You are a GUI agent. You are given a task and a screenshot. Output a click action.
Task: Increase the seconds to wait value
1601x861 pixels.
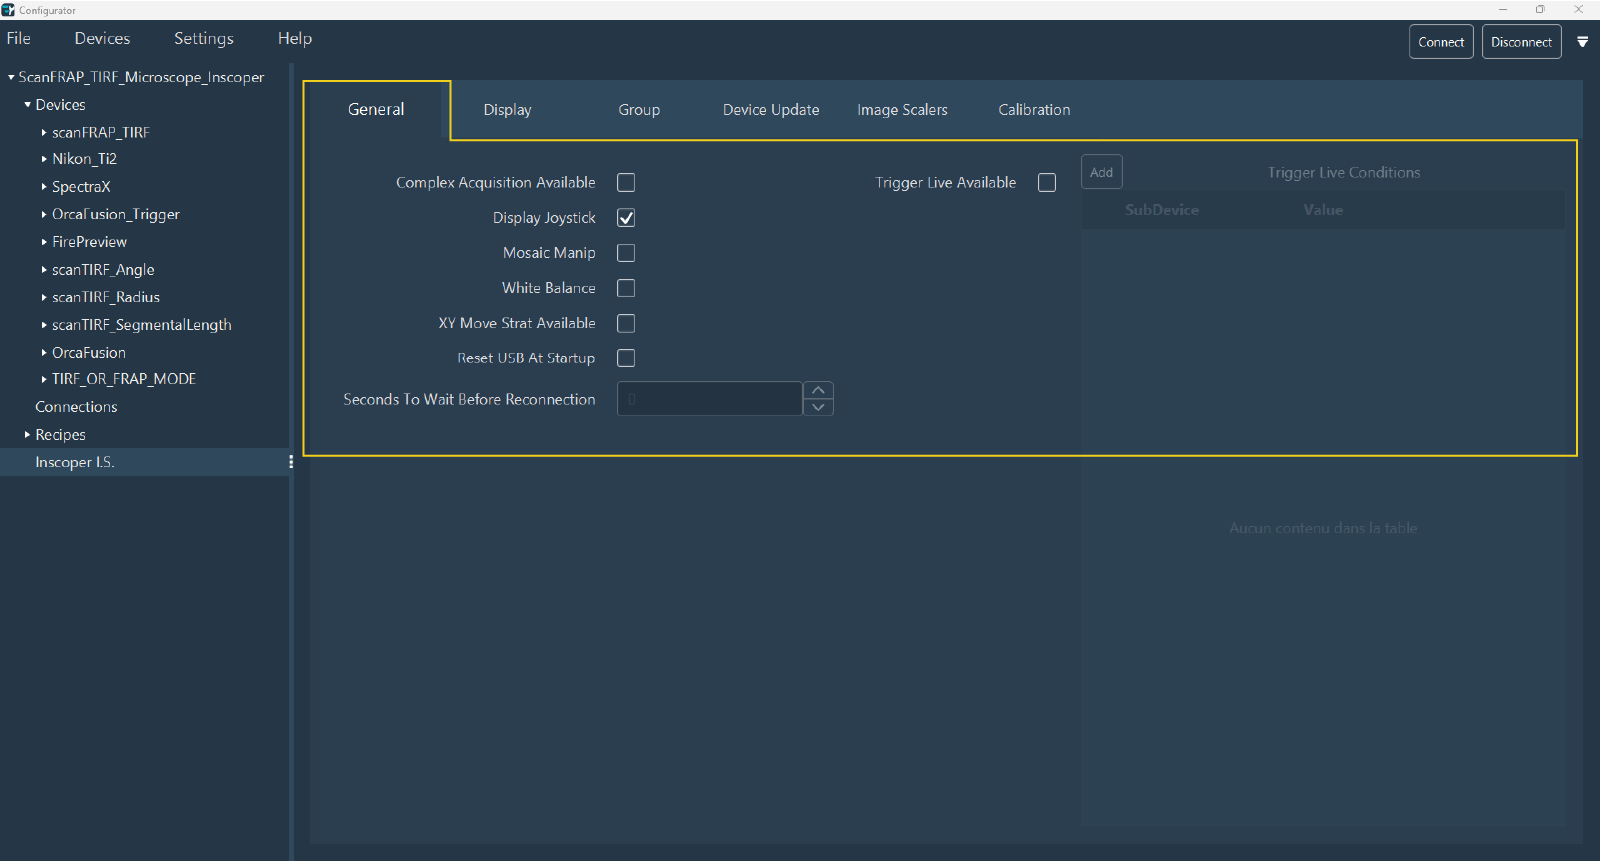point(818,390)
